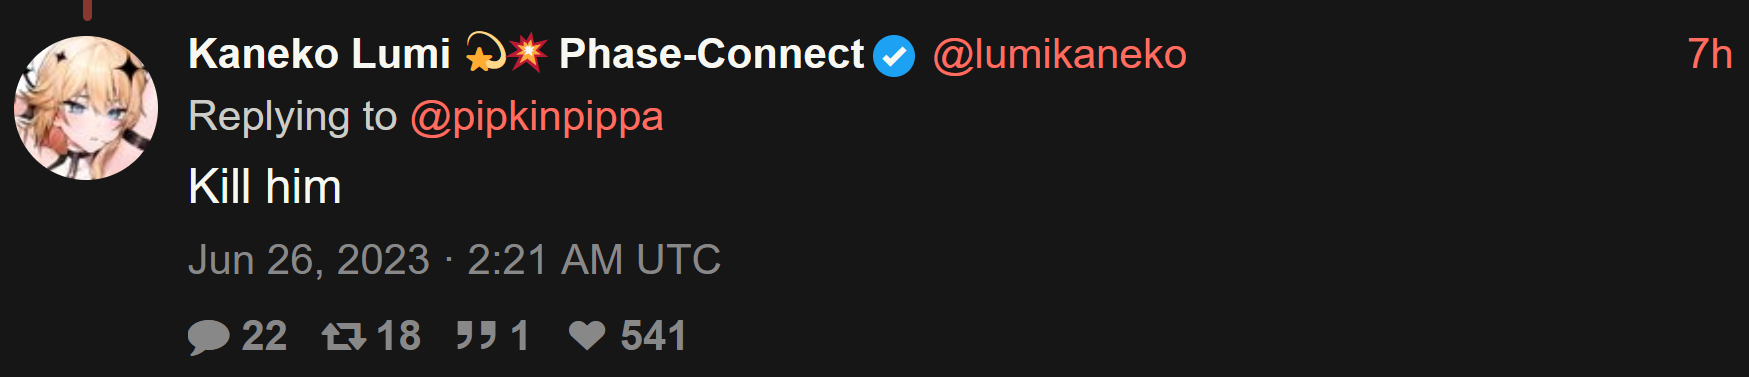The image size is (1749, 377).
Task: Open Kaneko Lumi's profile avatar image
Action: point(86,108)
